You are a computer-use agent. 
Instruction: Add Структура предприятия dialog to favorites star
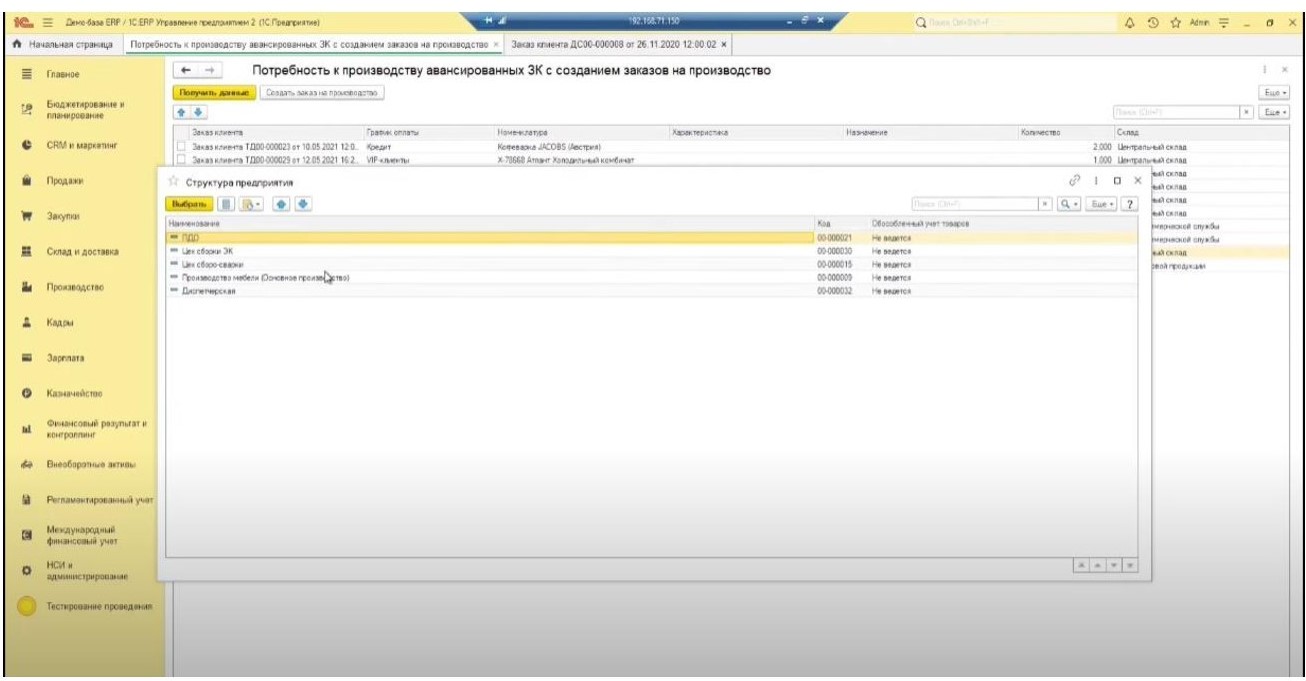[172, 180]
